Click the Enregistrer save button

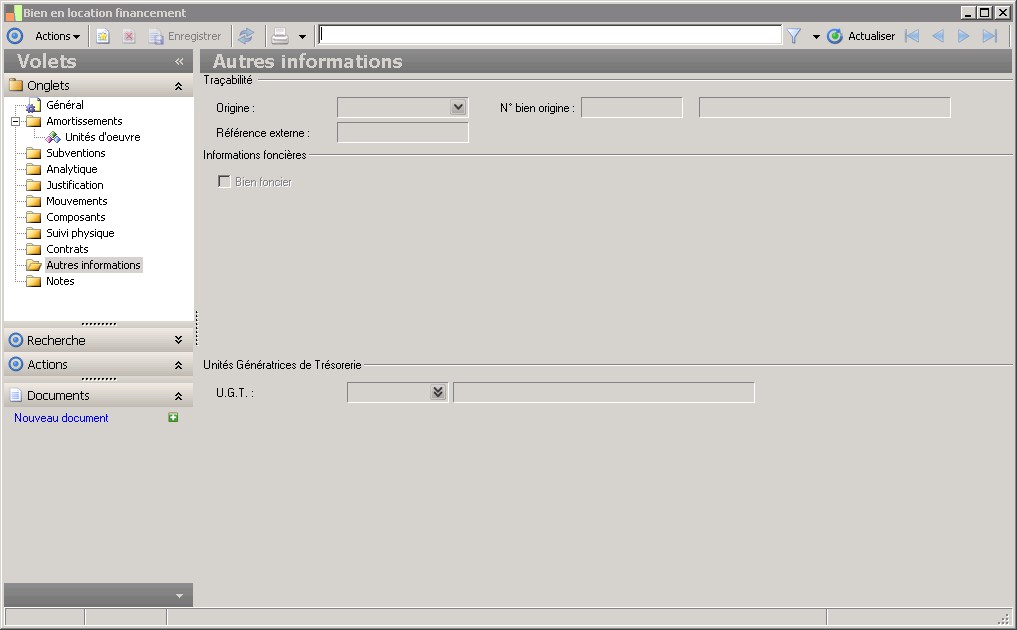pos(185,36)
